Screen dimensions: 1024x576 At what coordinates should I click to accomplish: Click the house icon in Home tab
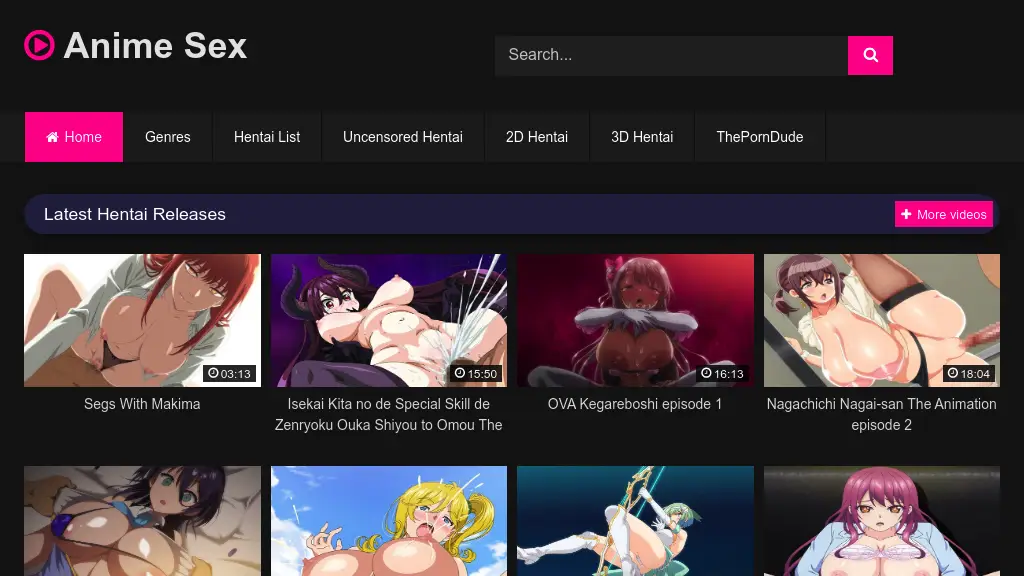coord(53,137)
